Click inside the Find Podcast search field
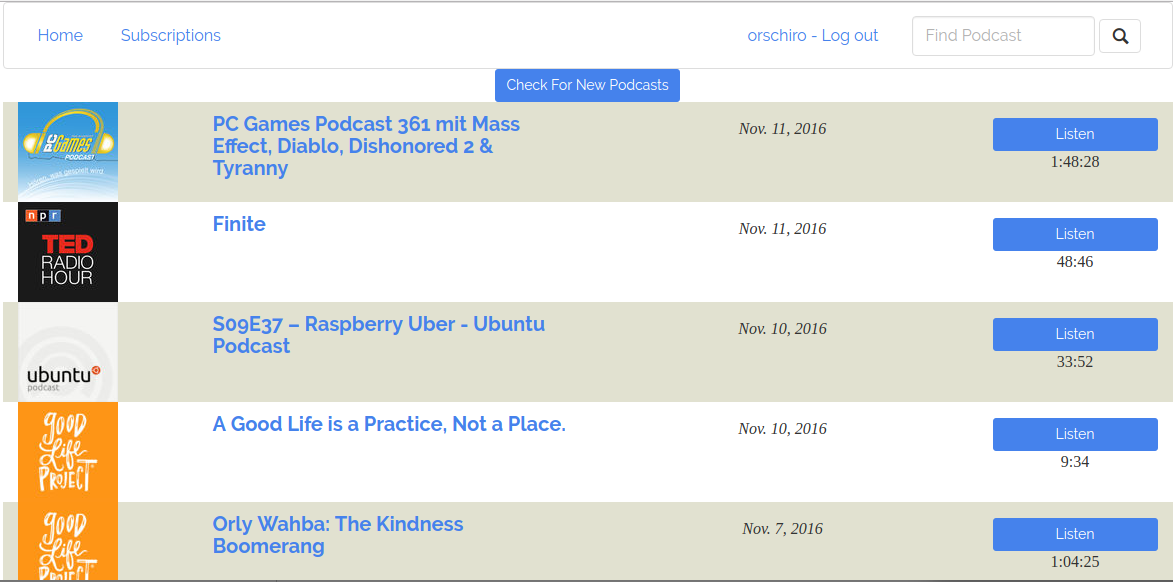Viewport: 1173px width, 582px height. 1003,35
